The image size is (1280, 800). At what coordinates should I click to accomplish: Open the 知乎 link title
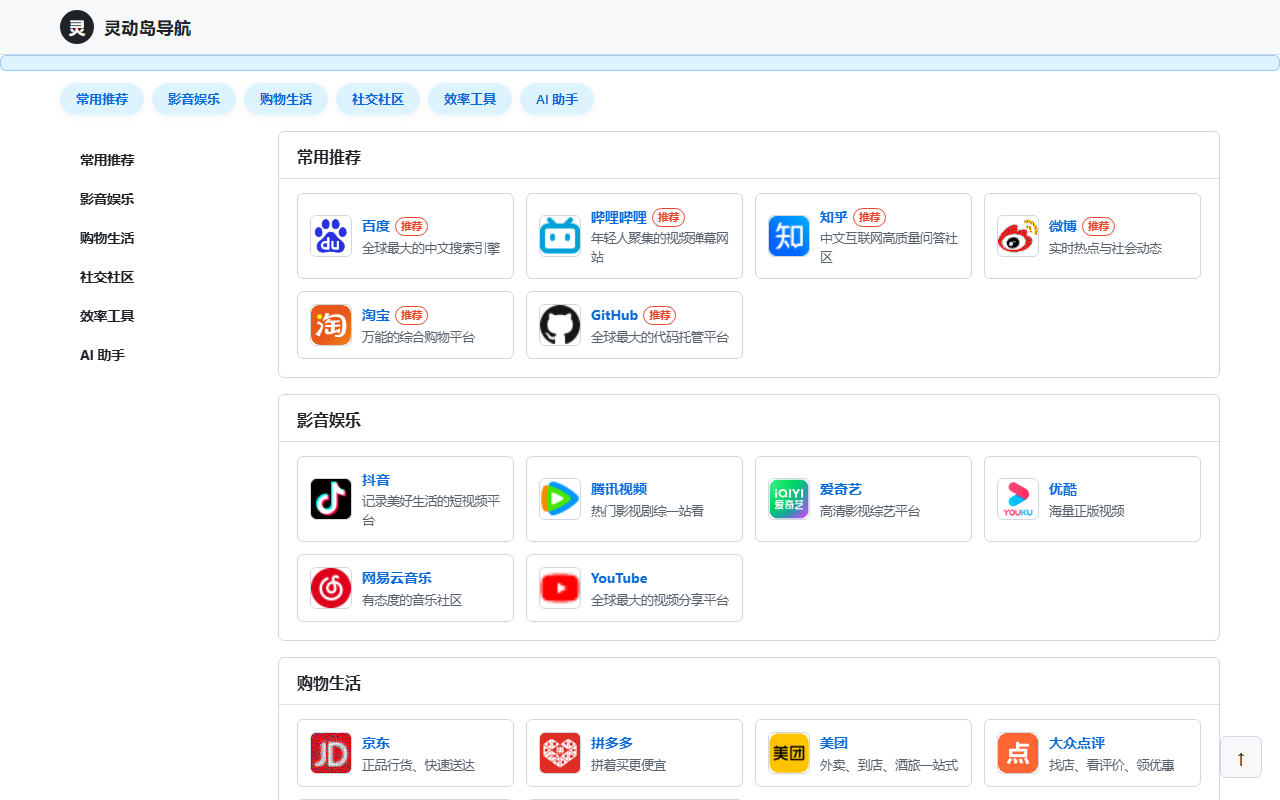tap(834, 217)
